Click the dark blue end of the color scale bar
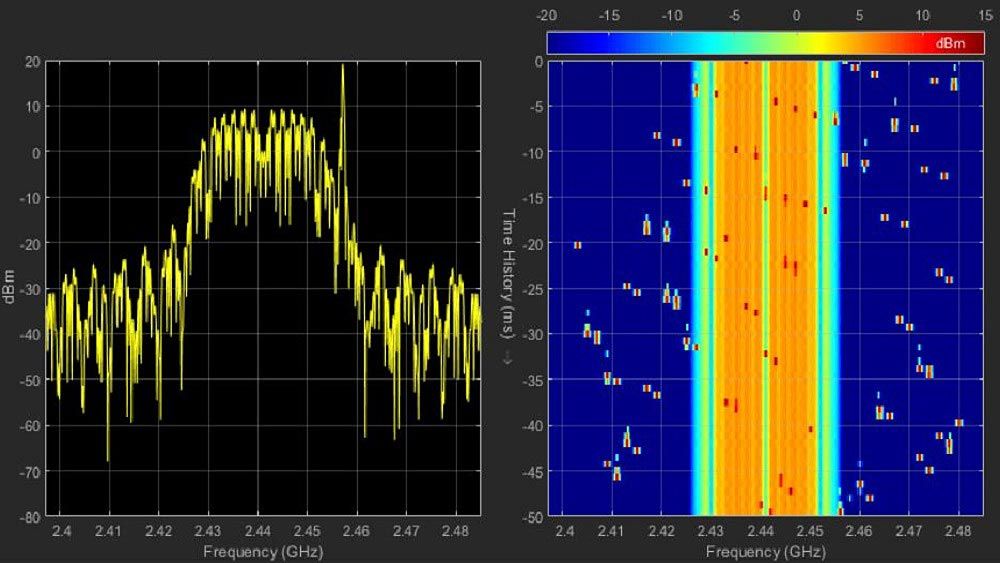This screenshot has width=1000, height=563. click(x=565, y=43)
